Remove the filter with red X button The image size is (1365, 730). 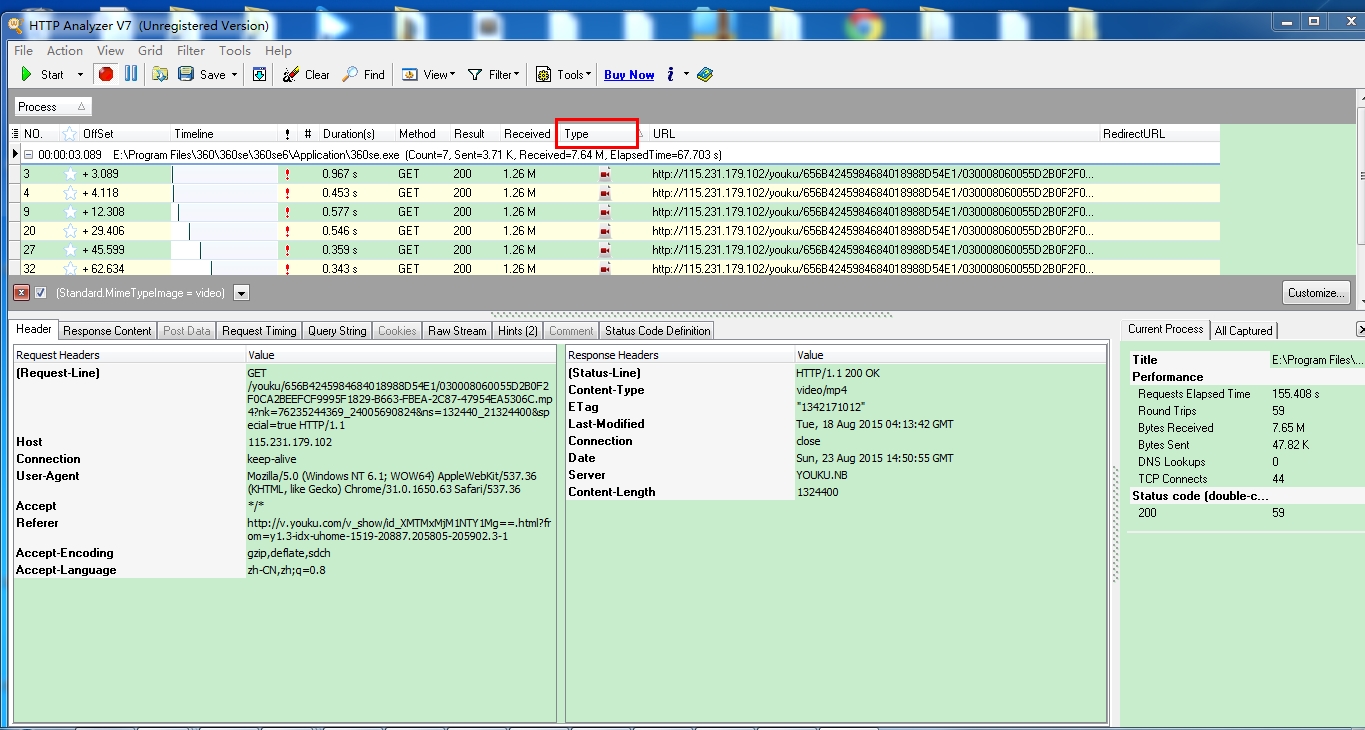click(21, 293)
